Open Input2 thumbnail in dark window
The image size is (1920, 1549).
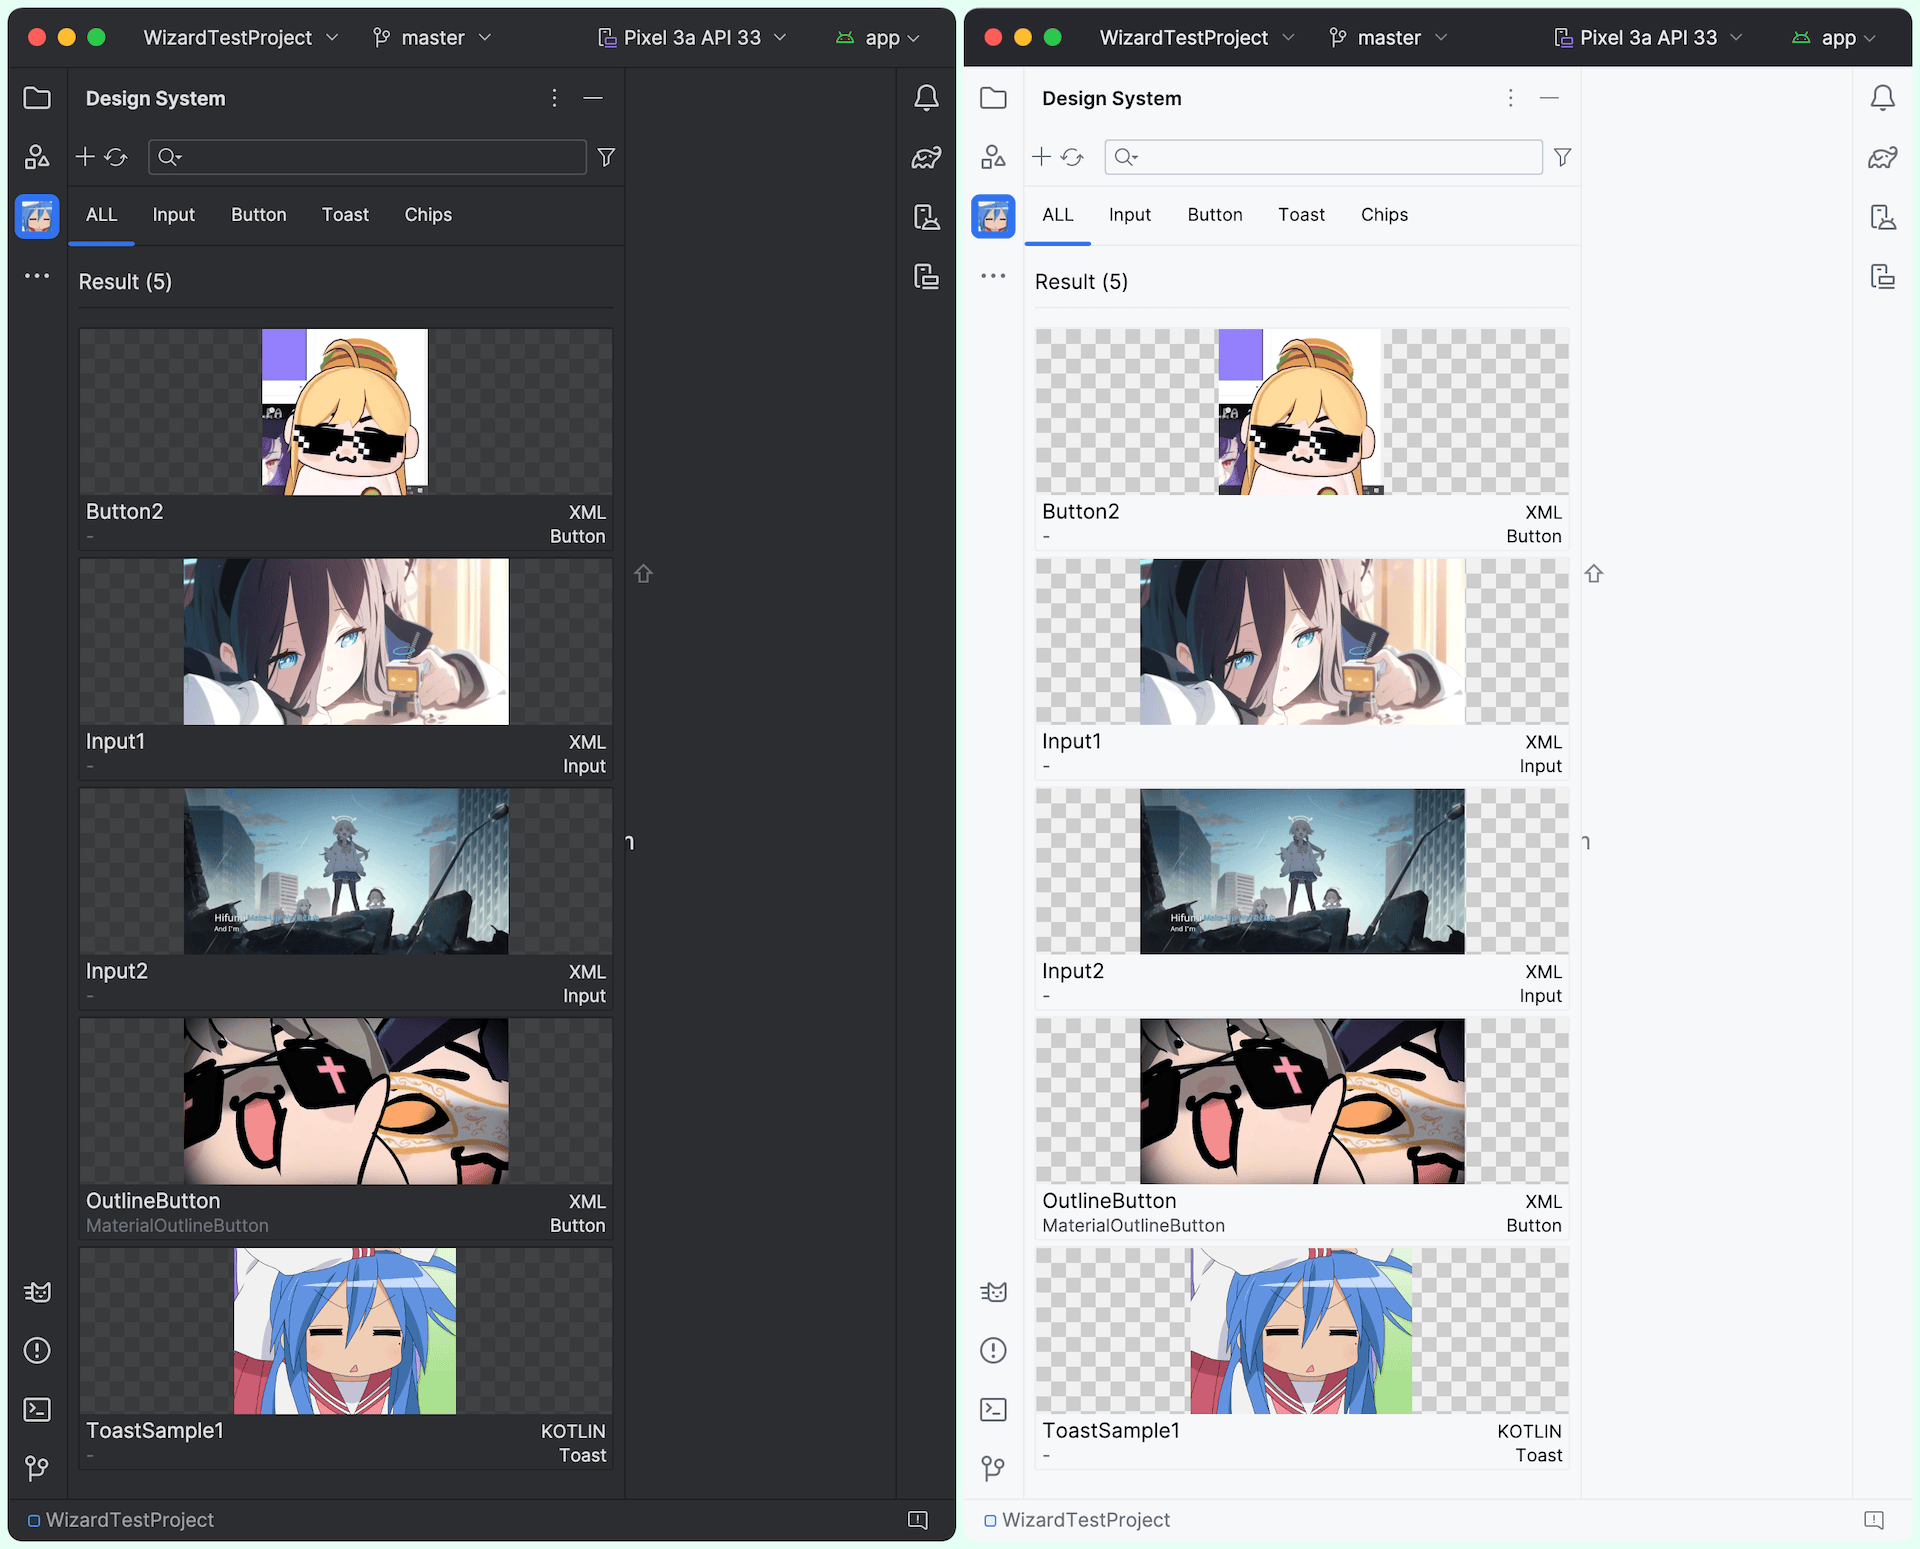(346, 872)
